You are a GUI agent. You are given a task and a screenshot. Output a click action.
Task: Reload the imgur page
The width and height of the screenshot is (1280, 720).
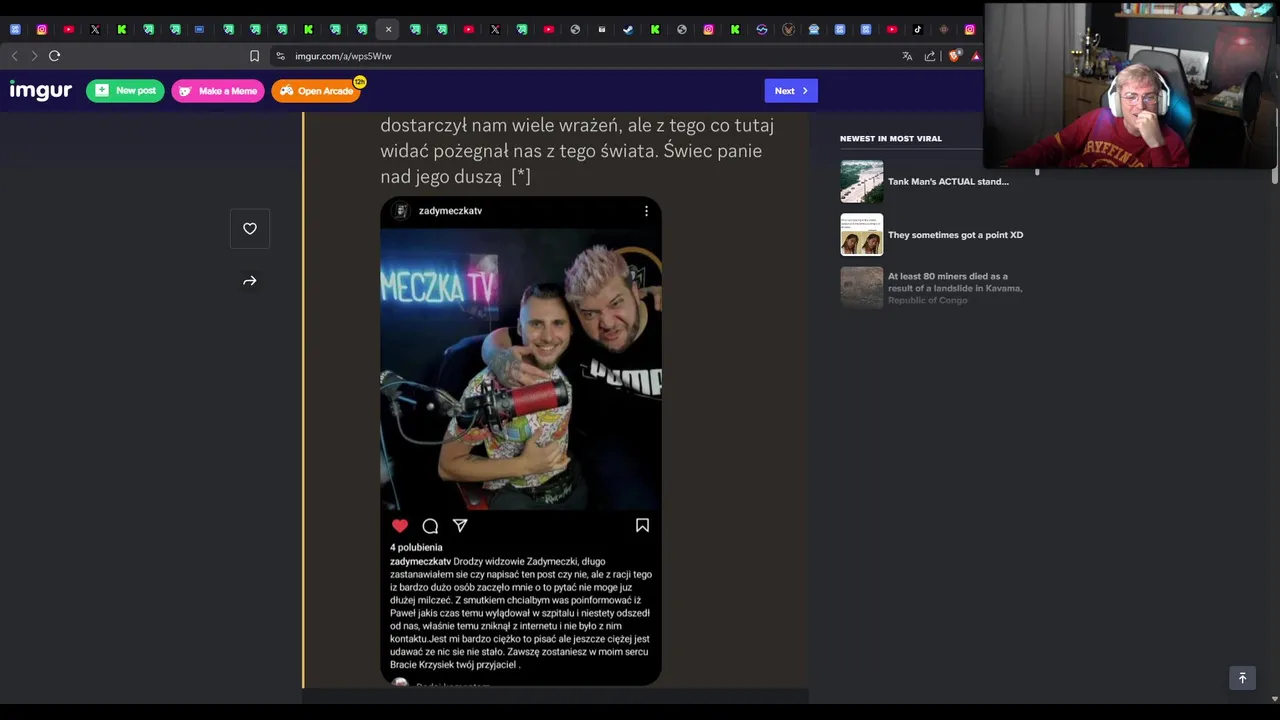[x=55, y=56]
